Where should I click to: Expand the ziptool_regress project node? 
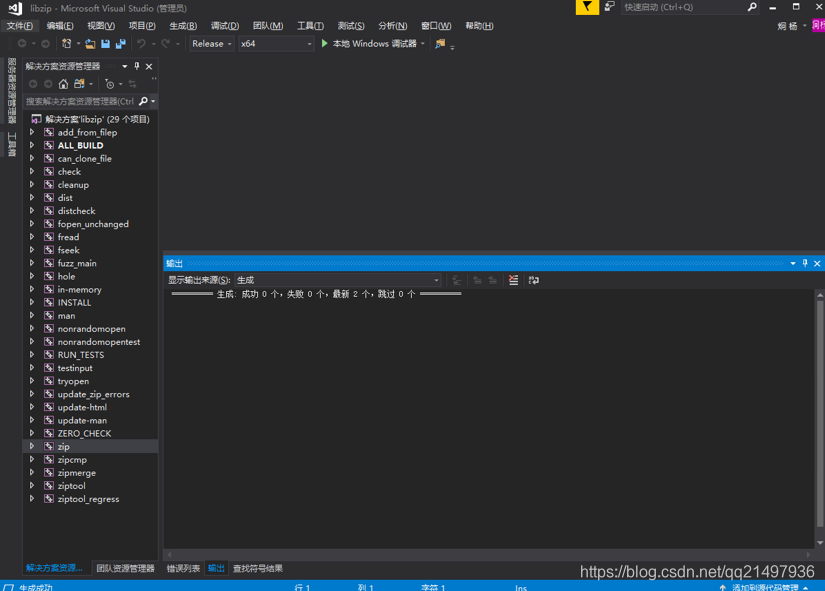pos(32,498)
